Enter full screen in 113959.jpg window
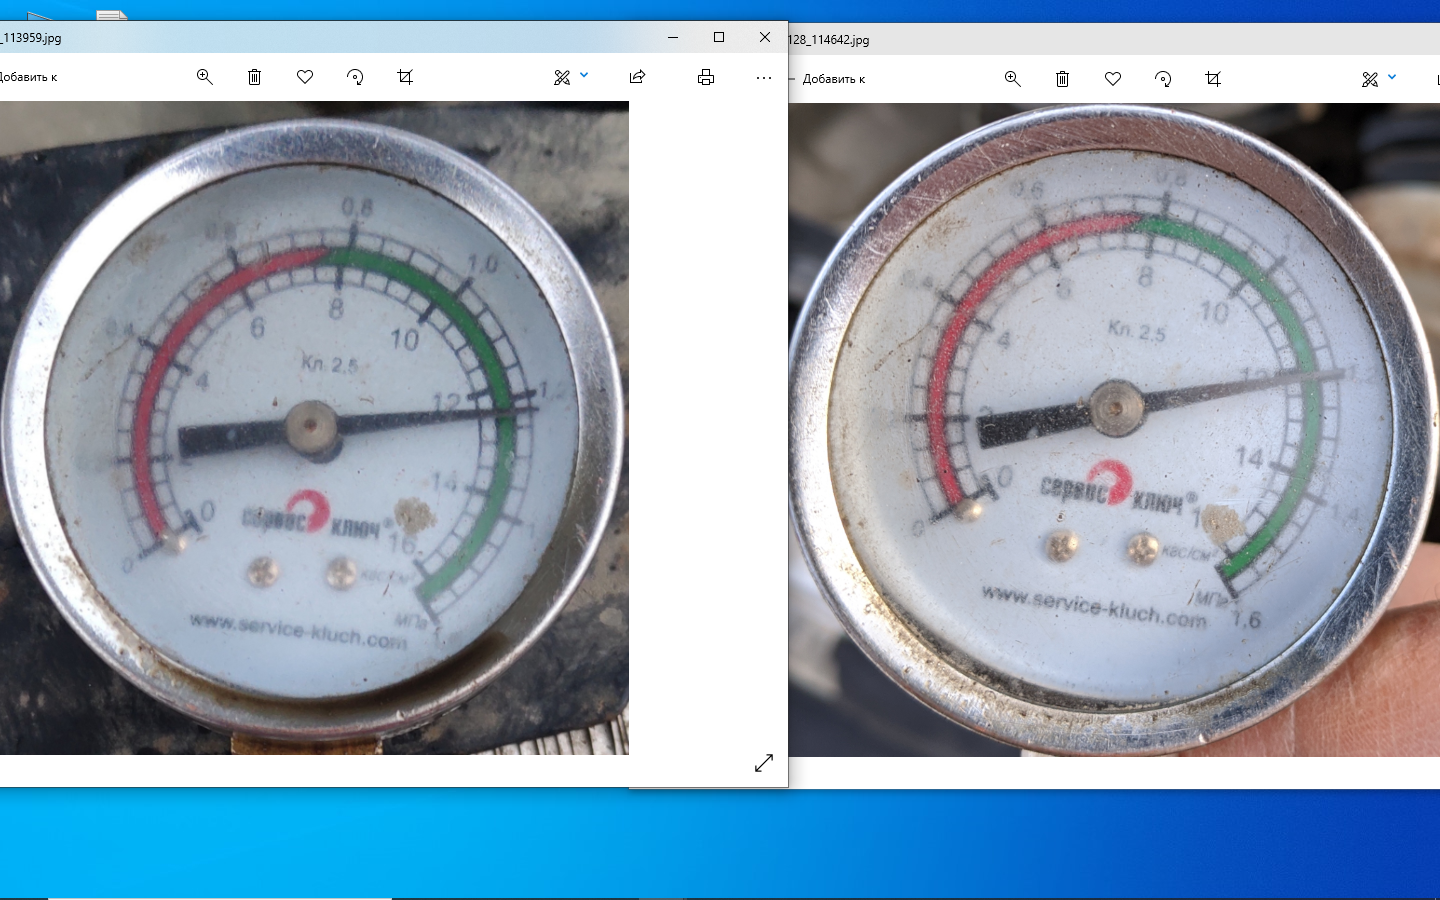 pyautogui.click(x=764, y=763)
